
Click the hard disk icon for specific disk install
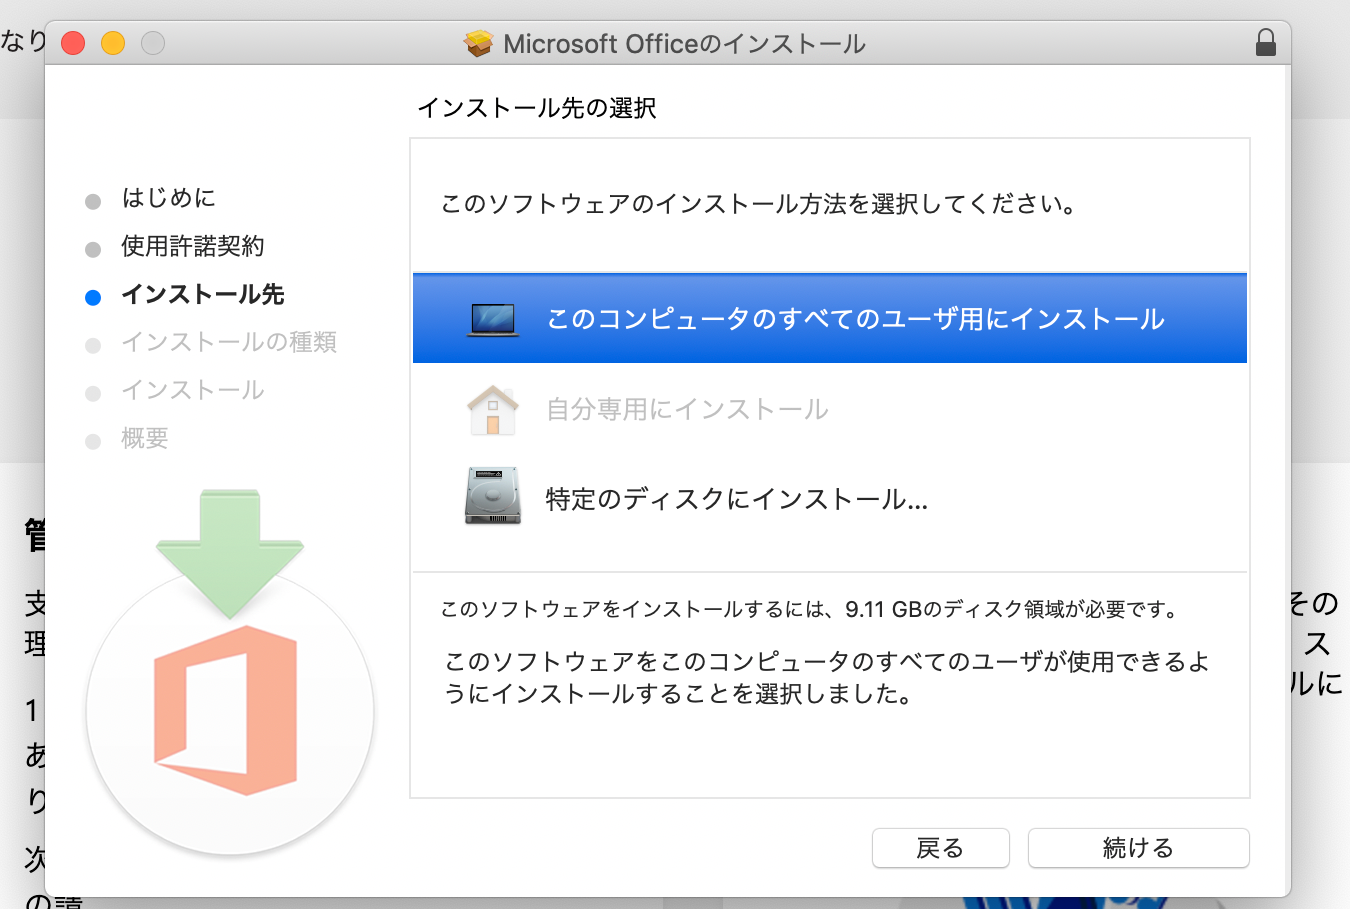click(x=493, y=496)
